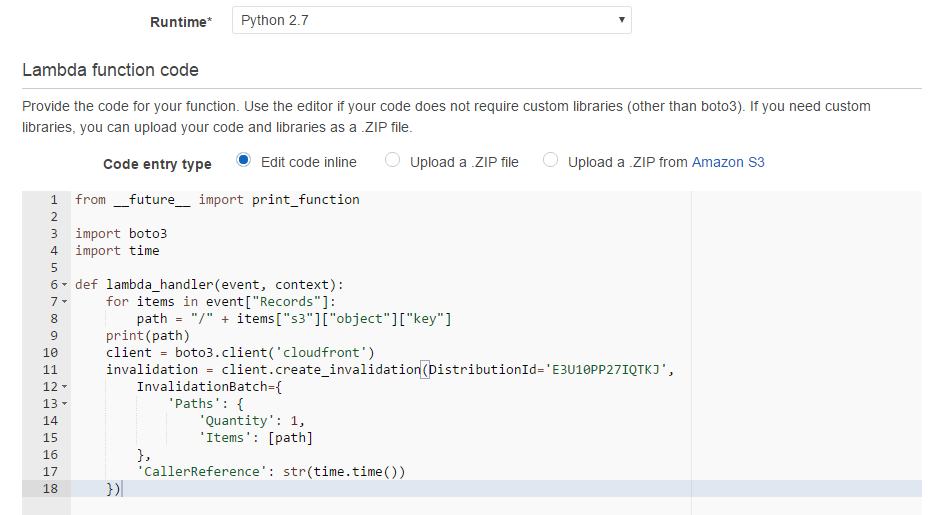Screen dimensions: 945x515
Task: Click line number 1 in the gutter
Action: [54, 200]
